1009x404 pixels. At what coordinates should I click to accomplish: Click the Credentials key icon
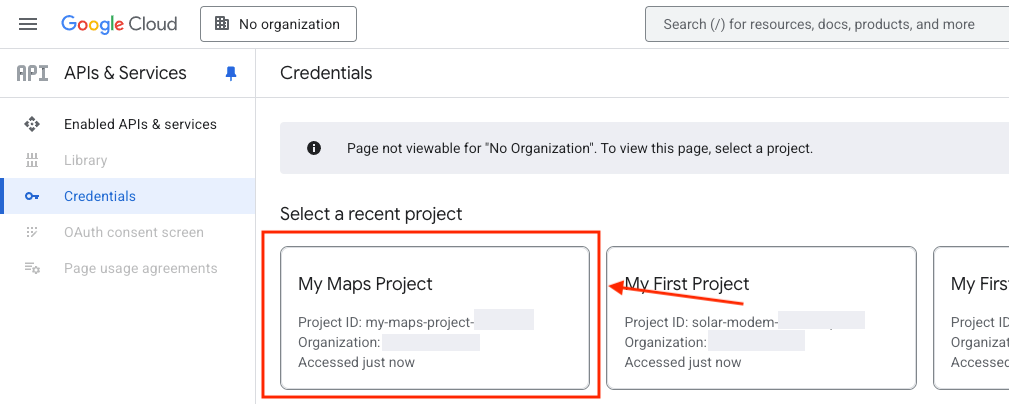point(32,197)
